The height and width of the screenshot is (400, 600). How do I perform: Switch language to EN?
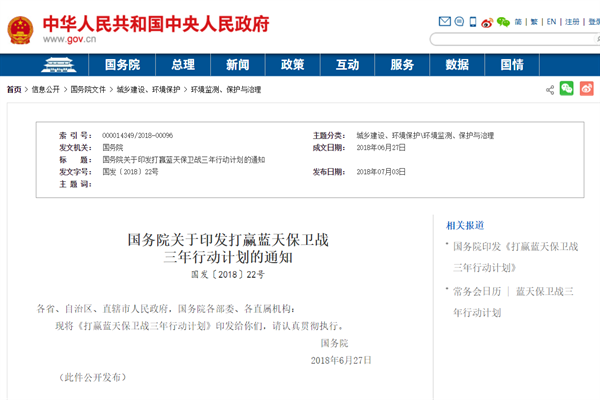coord(550,21)
